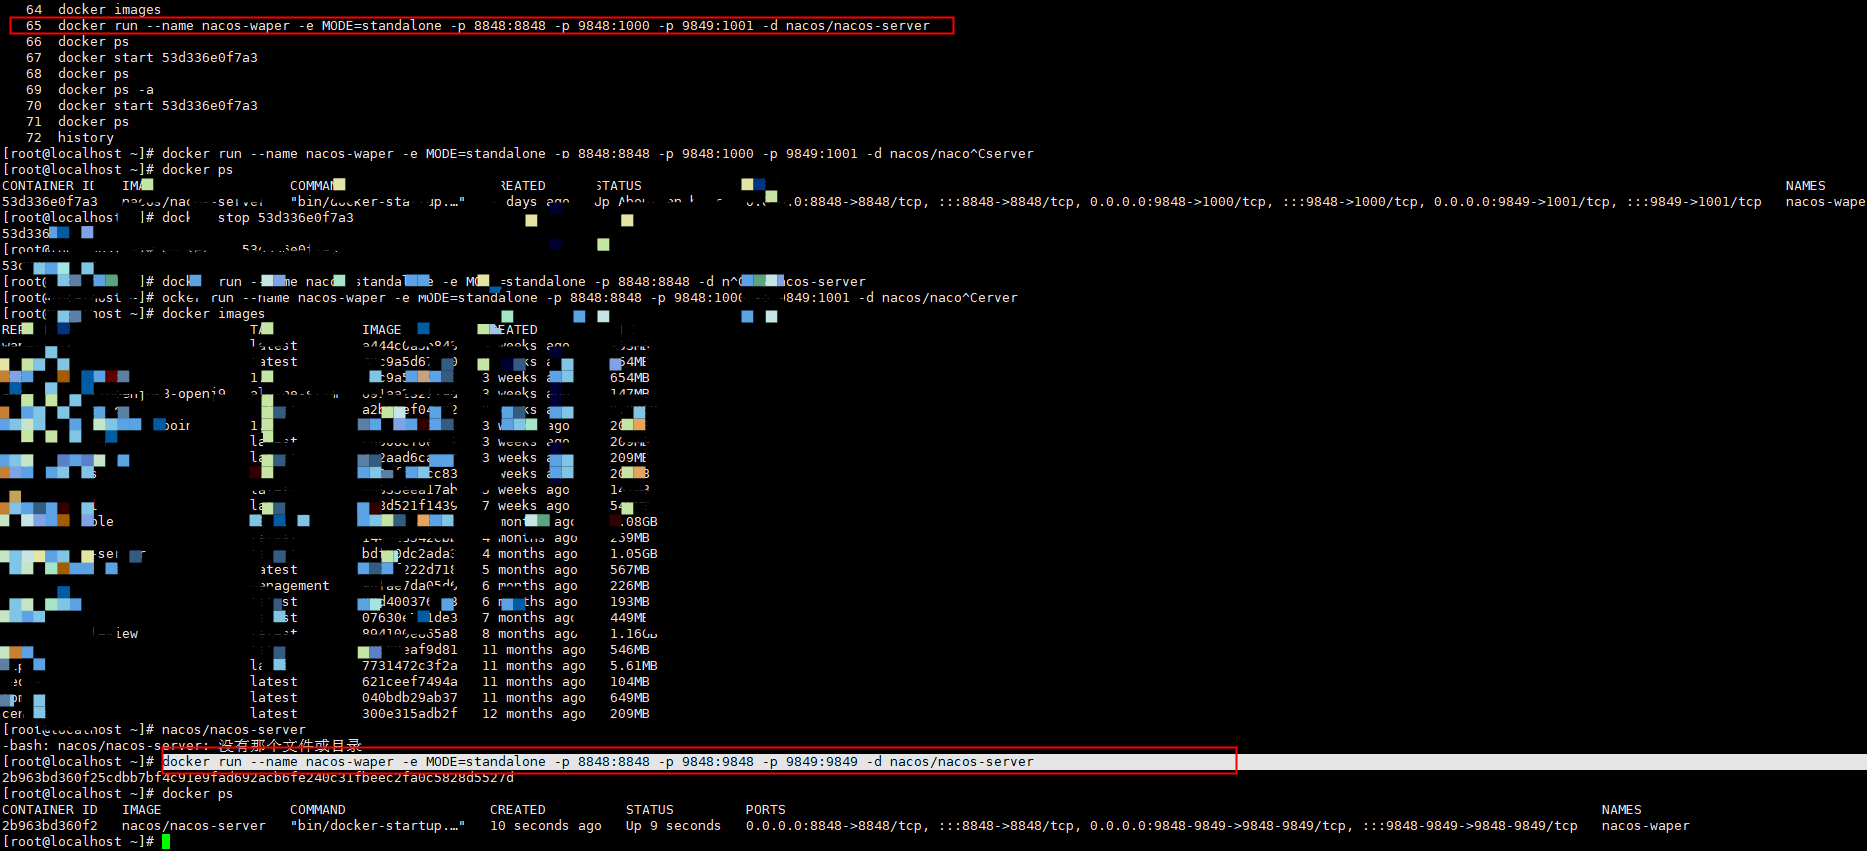This screenshot has width=1867, height=851.
Task: Click image ID 621ceef7494a
Action: click(x=409, y=681)
